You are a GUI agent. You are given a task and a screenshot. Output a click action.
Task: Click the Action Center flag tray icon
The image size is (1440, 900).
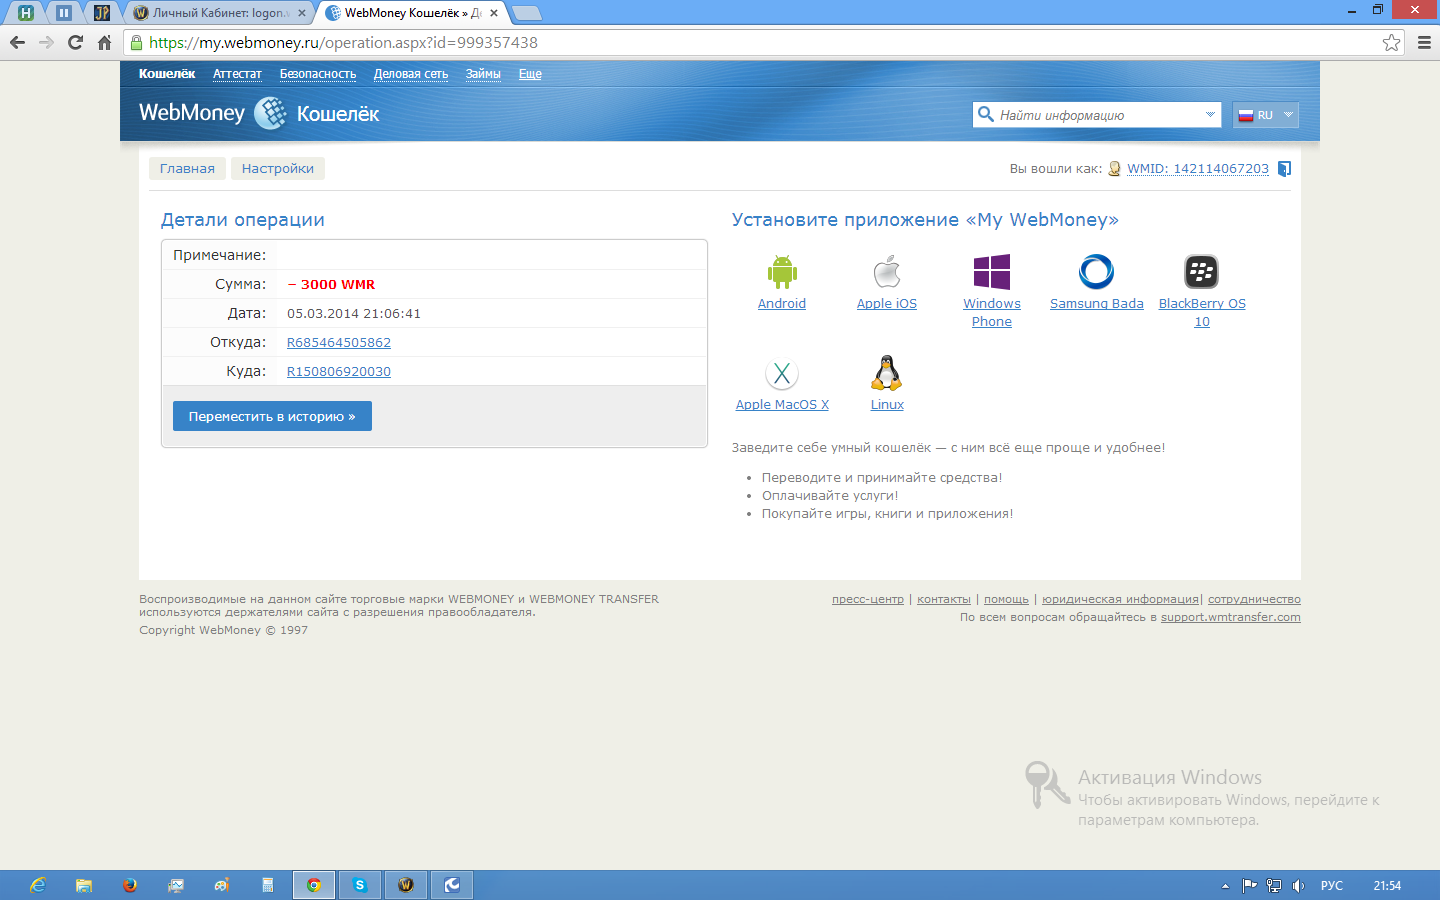(x=1249, y=885)
